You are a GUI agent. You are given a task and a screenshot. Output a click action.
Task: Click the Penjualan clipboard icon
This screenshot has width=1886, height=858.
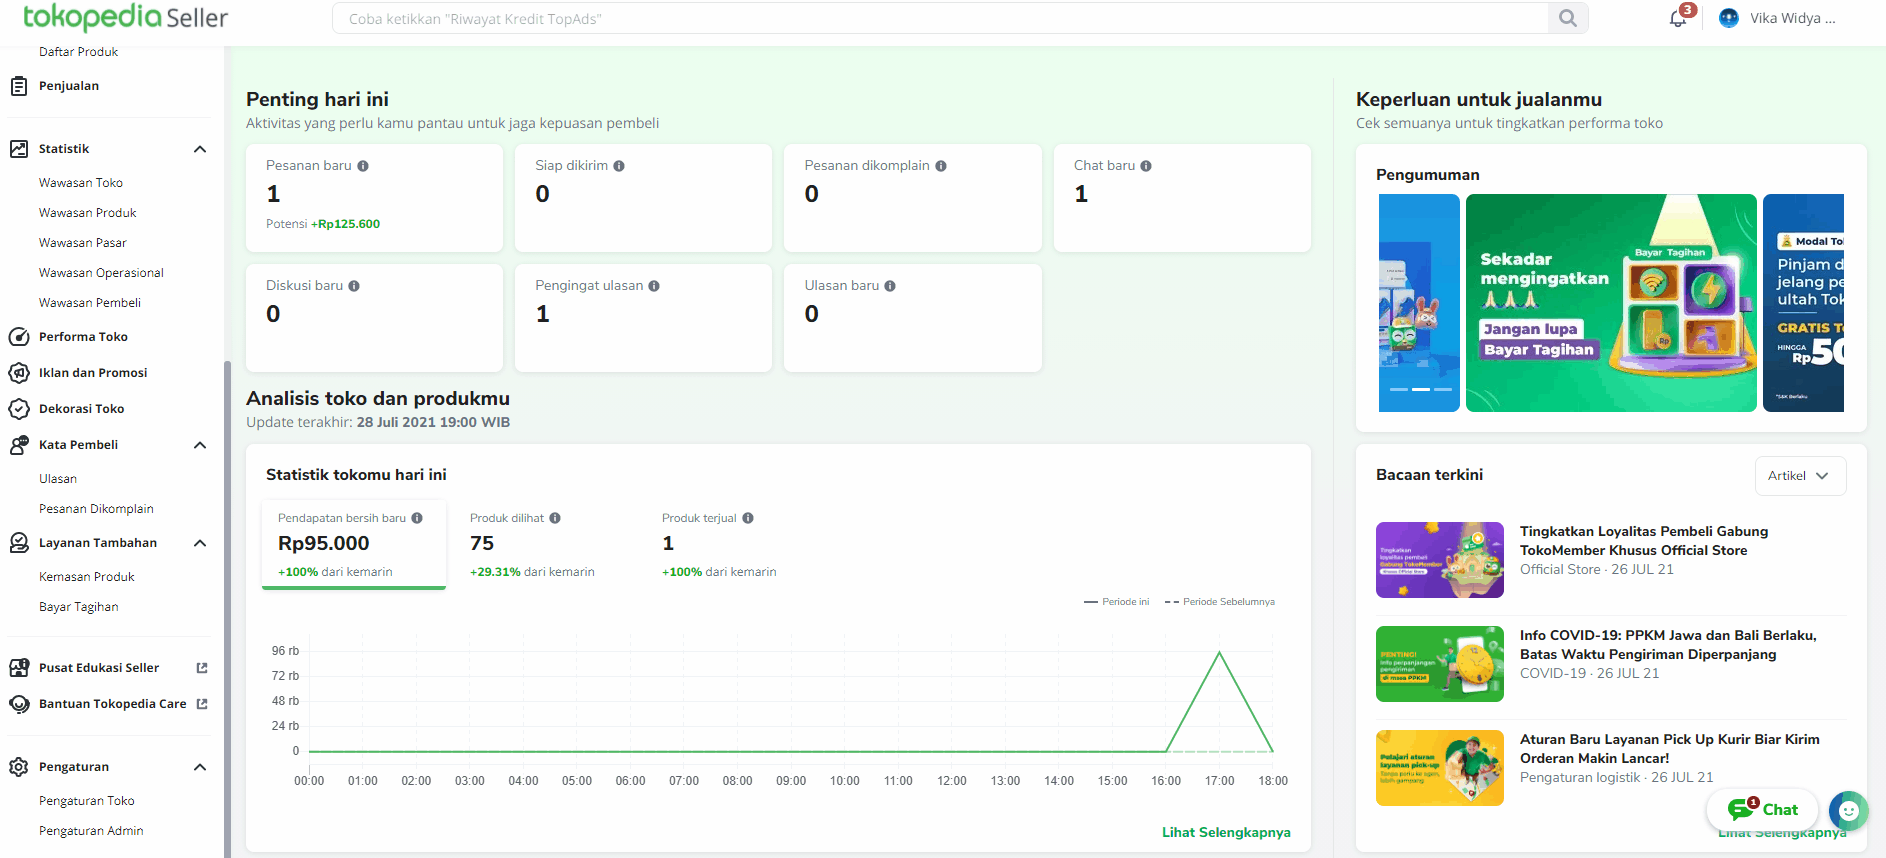(19, 86)
